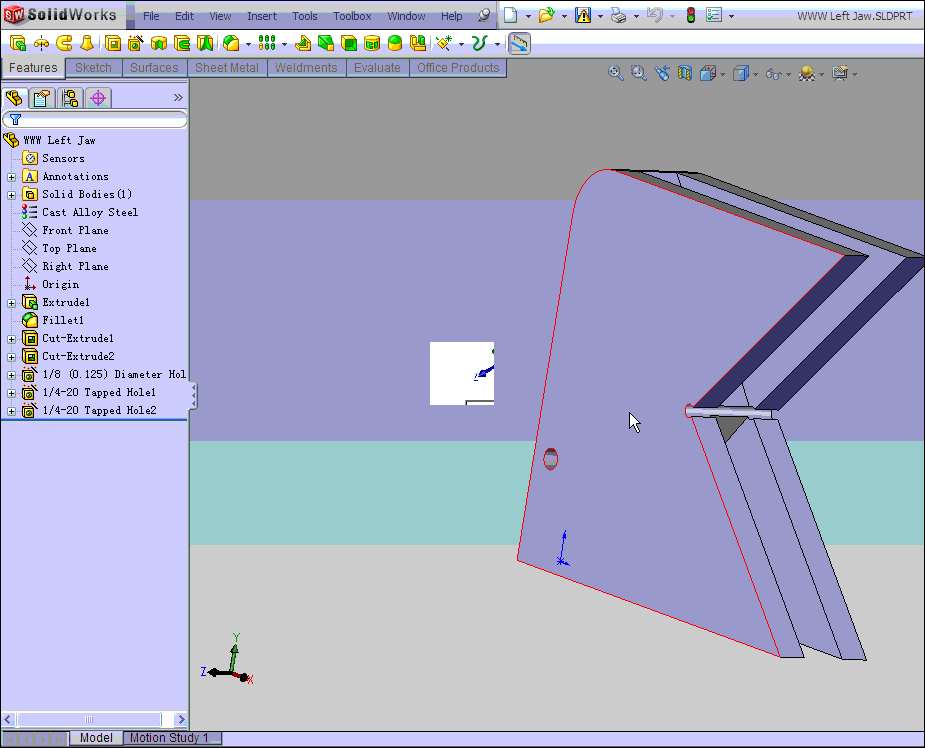Expand the Solid Bodies(1) node
Image resolution: width=925 pixels, height=748 pixels.
(11, 195)
